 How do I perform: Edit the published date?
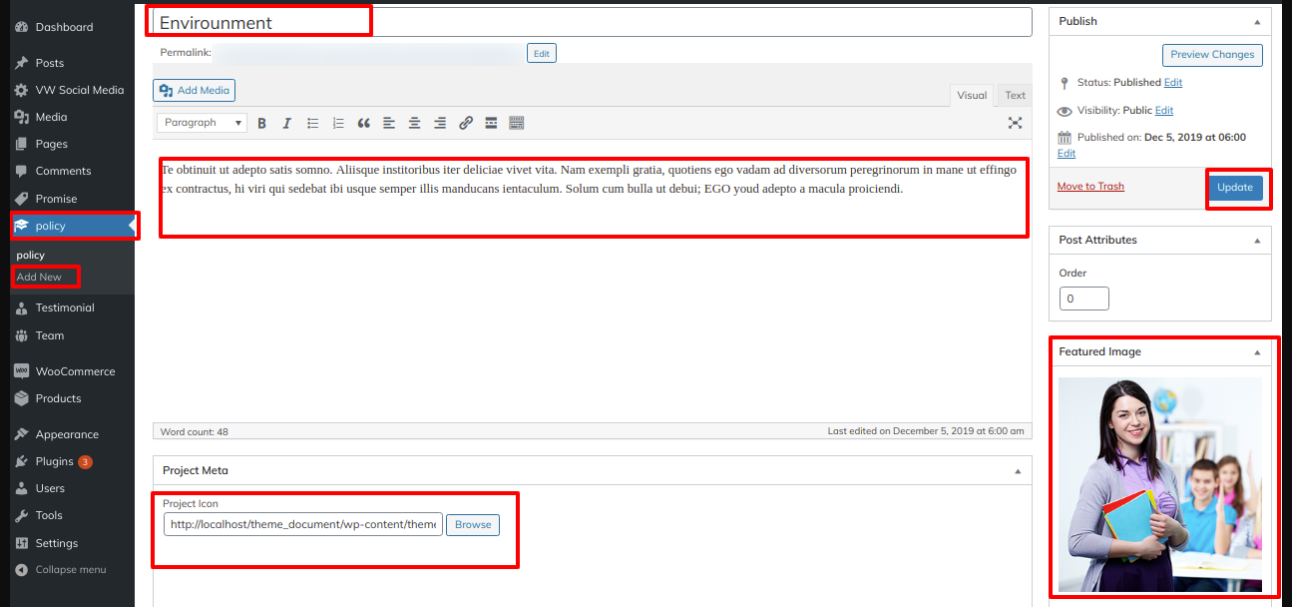click(1066, 153)
